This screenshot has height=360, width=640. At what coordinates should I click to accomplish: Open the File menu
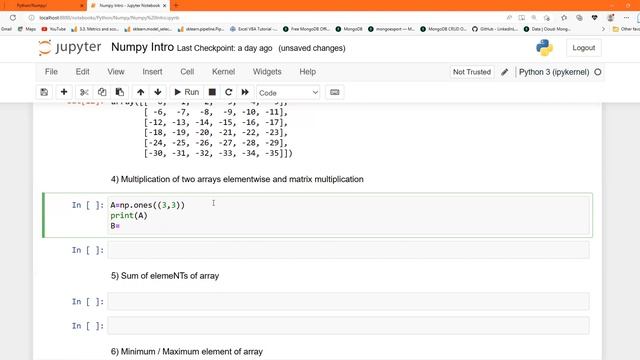[x=51, y=72]
